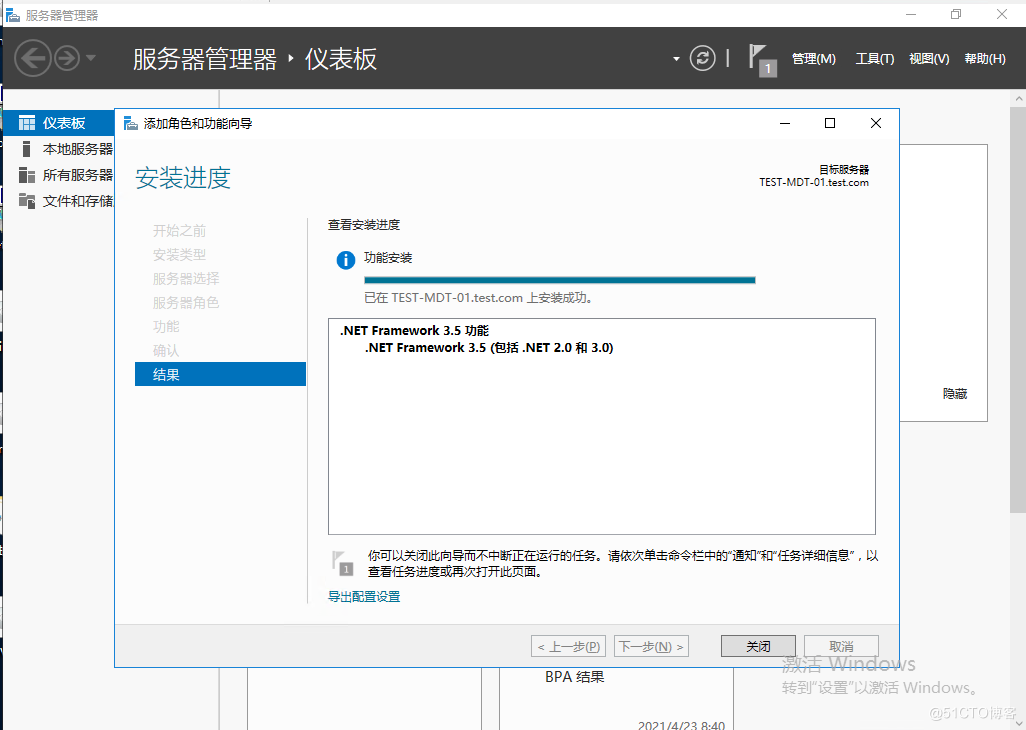This screenshot has width=1026, height=730.
Task: Click the notification flag icon in wizard note
Action: [x=343, y=563]
